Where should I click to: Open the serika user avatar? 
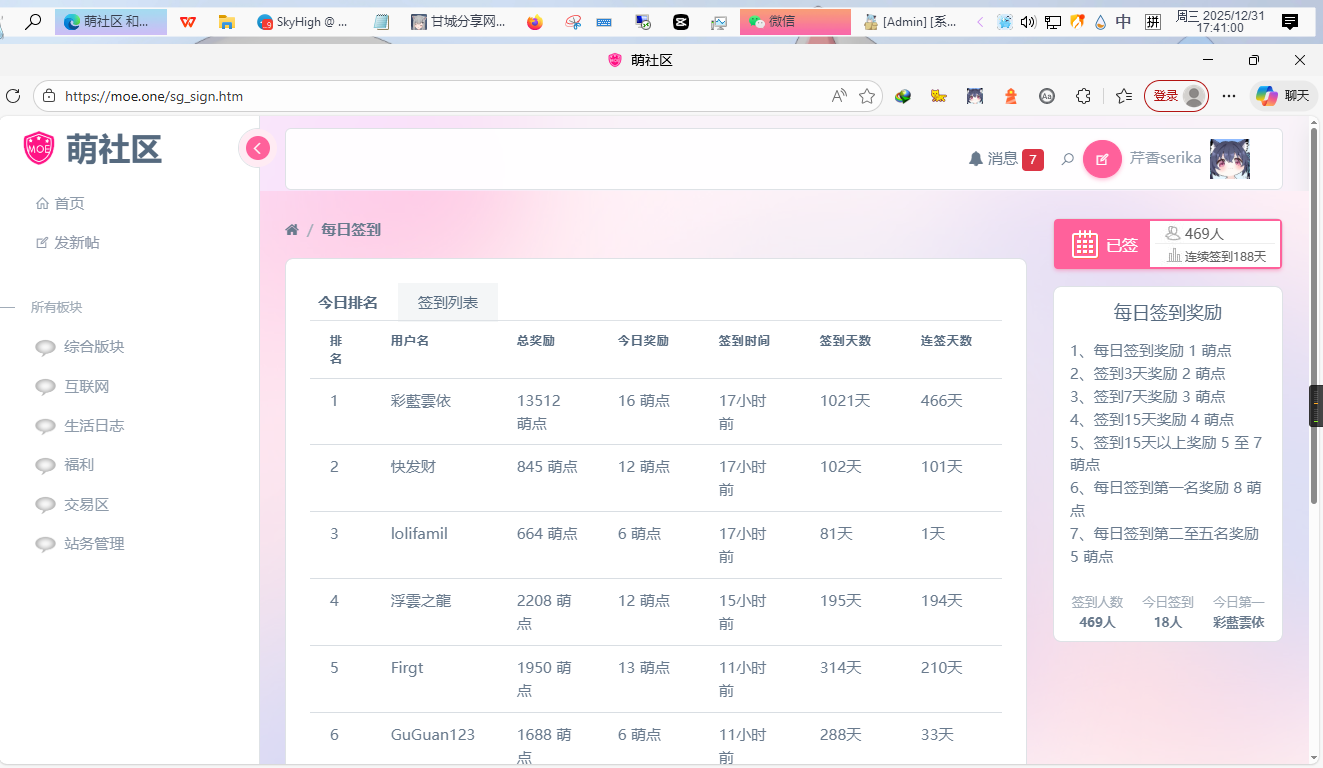coord(1229,159)
